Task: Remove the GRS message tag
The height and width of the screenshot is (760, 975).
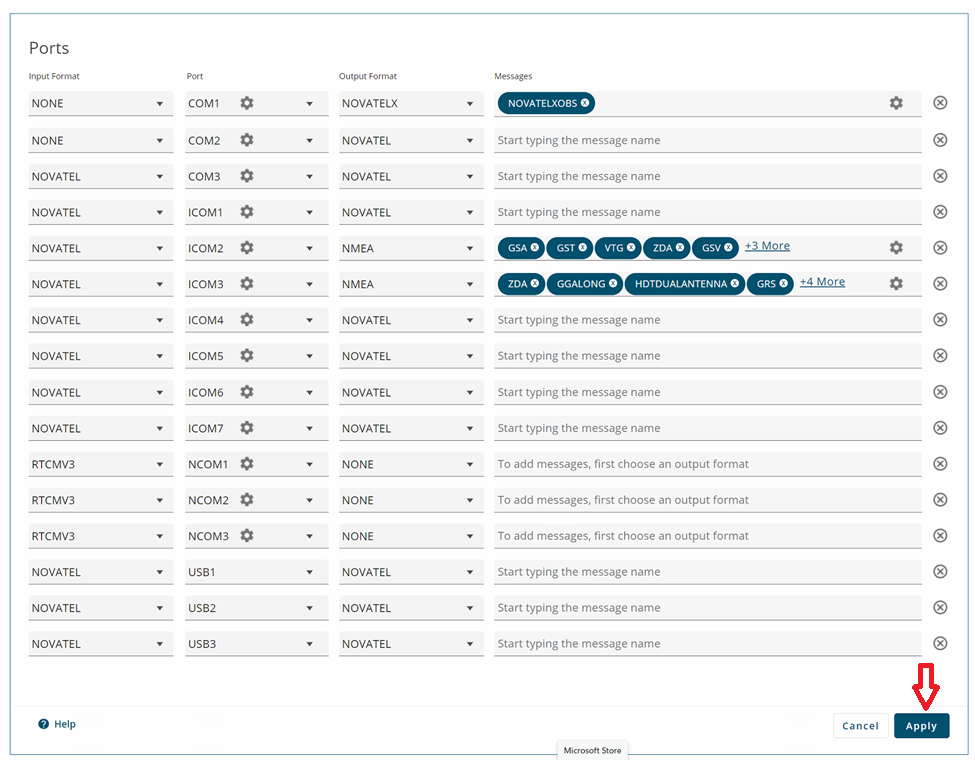Action: point(783,284)
